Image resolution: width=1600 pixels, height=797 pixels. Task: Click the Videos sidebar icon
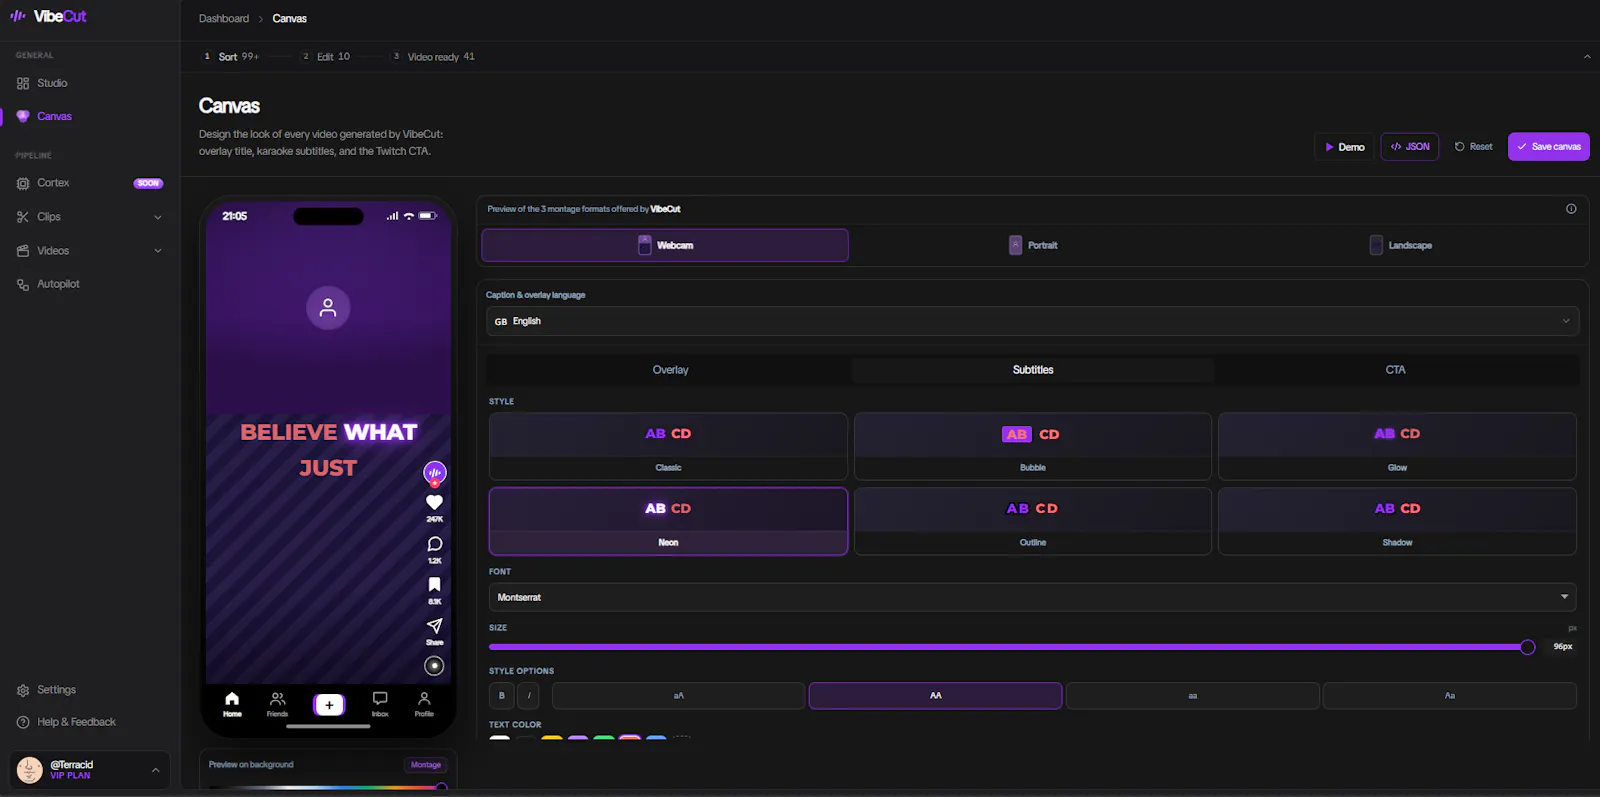(23, 251)
